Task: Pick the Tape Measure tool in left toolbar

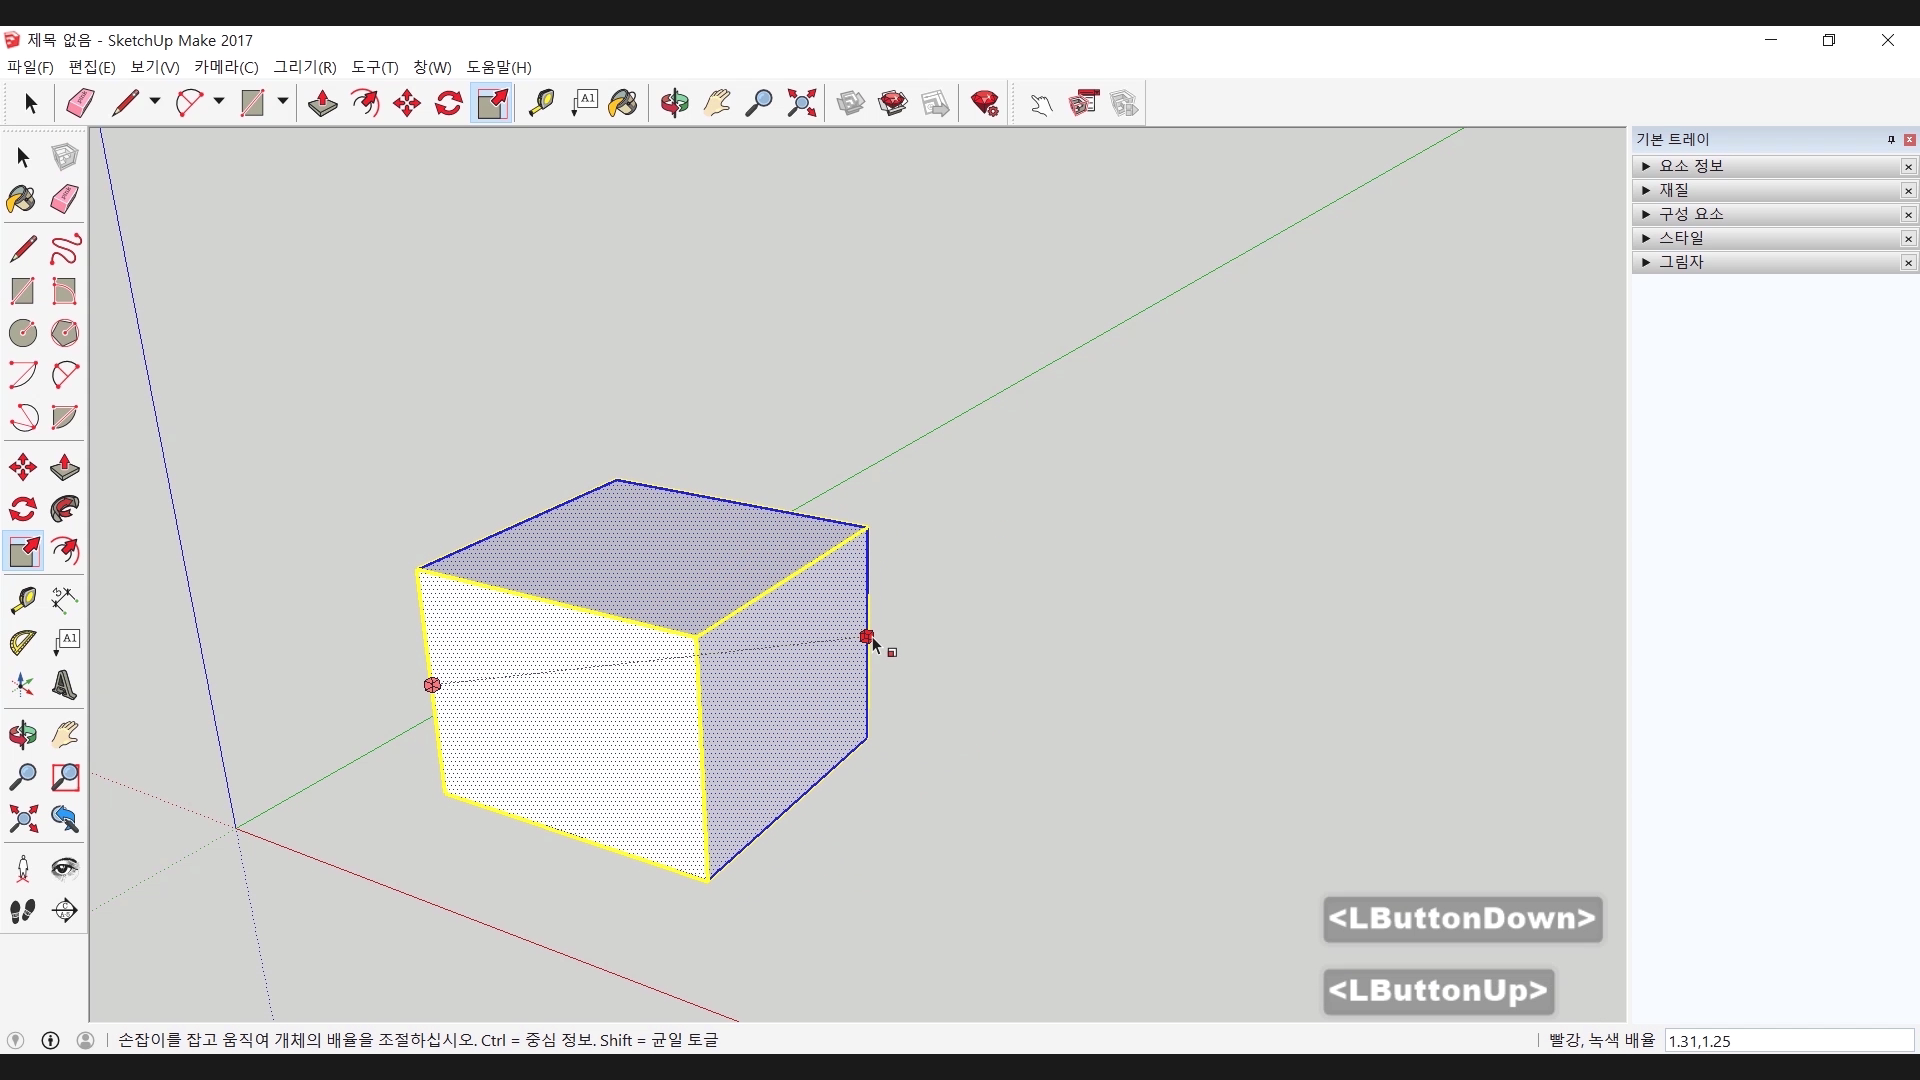Action: 22,599
